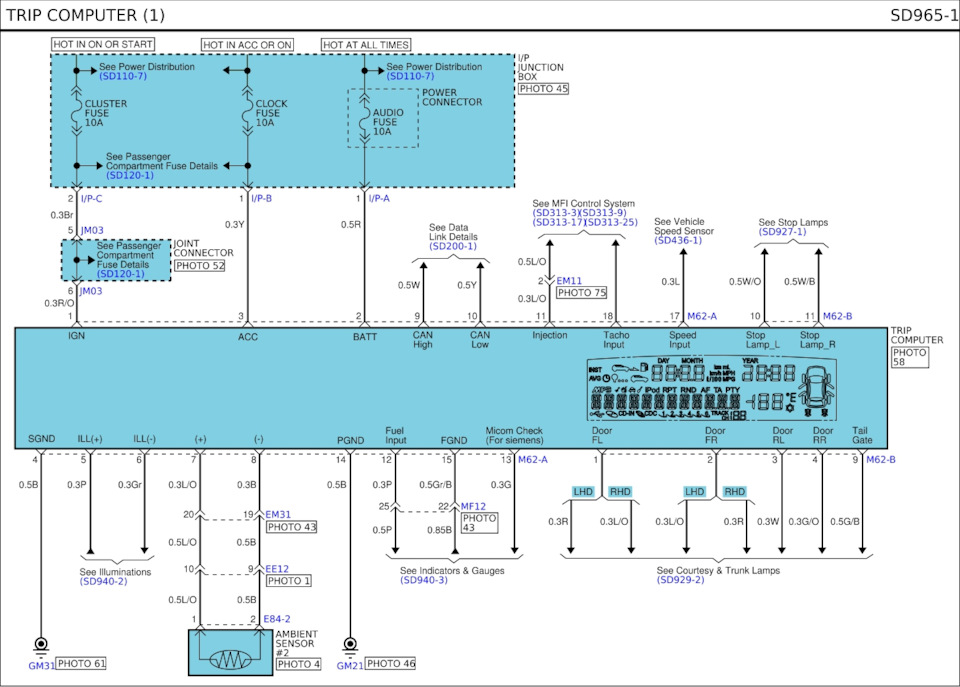Click the PHOTO 61 label next to GM31

click(81, 664)
